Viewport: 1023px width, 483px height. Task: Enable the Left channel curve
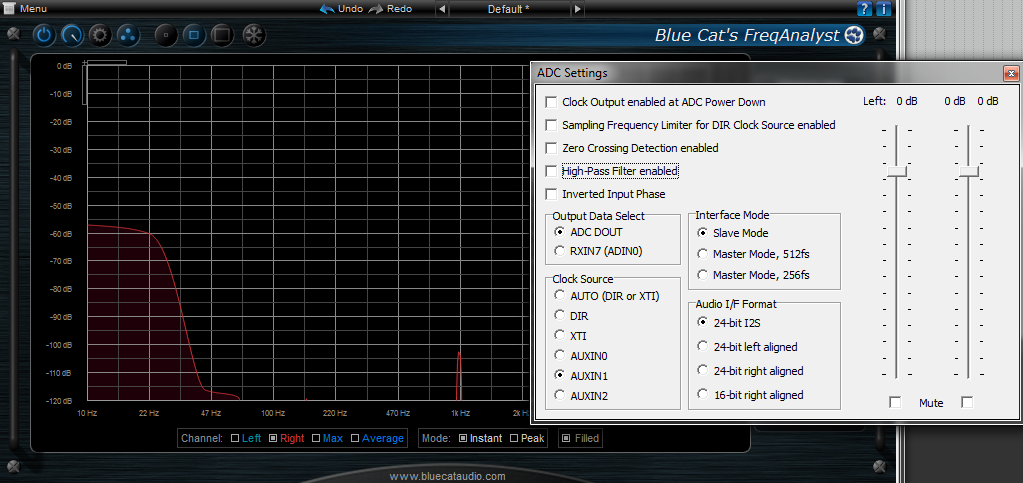click(235, 439)
